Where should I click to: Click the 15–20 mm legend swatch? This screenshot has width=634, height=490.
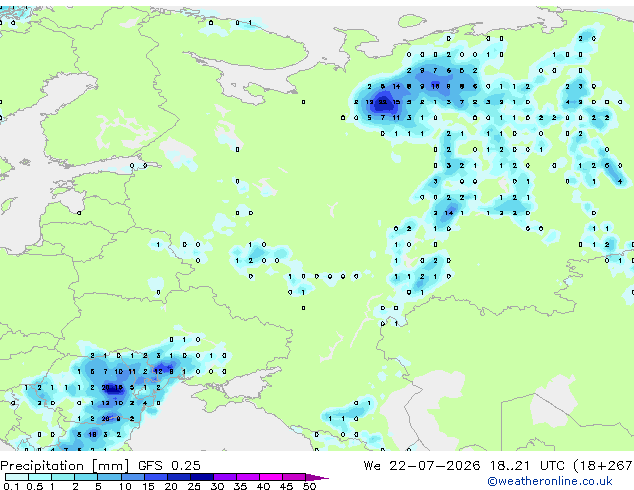(156, 477)
